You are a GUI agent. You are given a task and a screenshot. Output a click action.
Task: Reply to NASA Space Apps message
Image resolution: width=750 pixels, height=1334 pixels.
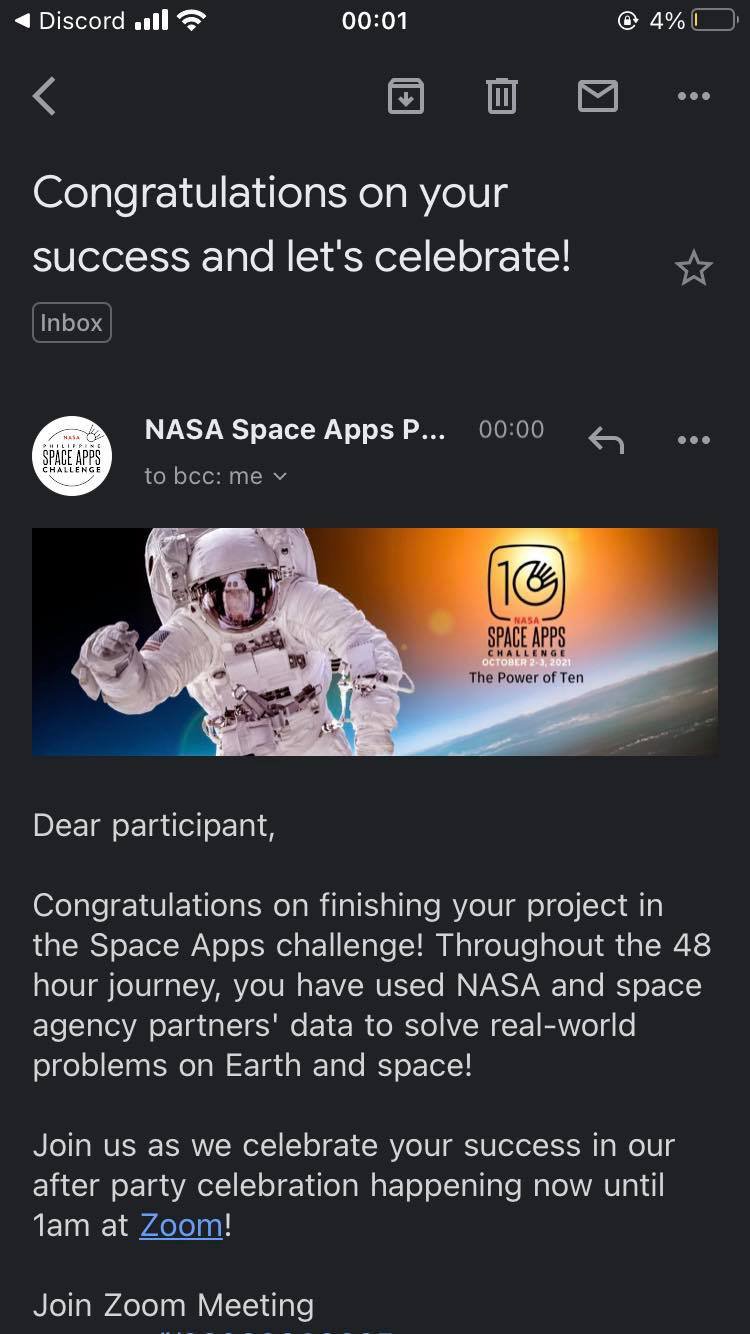coord(606,440)
